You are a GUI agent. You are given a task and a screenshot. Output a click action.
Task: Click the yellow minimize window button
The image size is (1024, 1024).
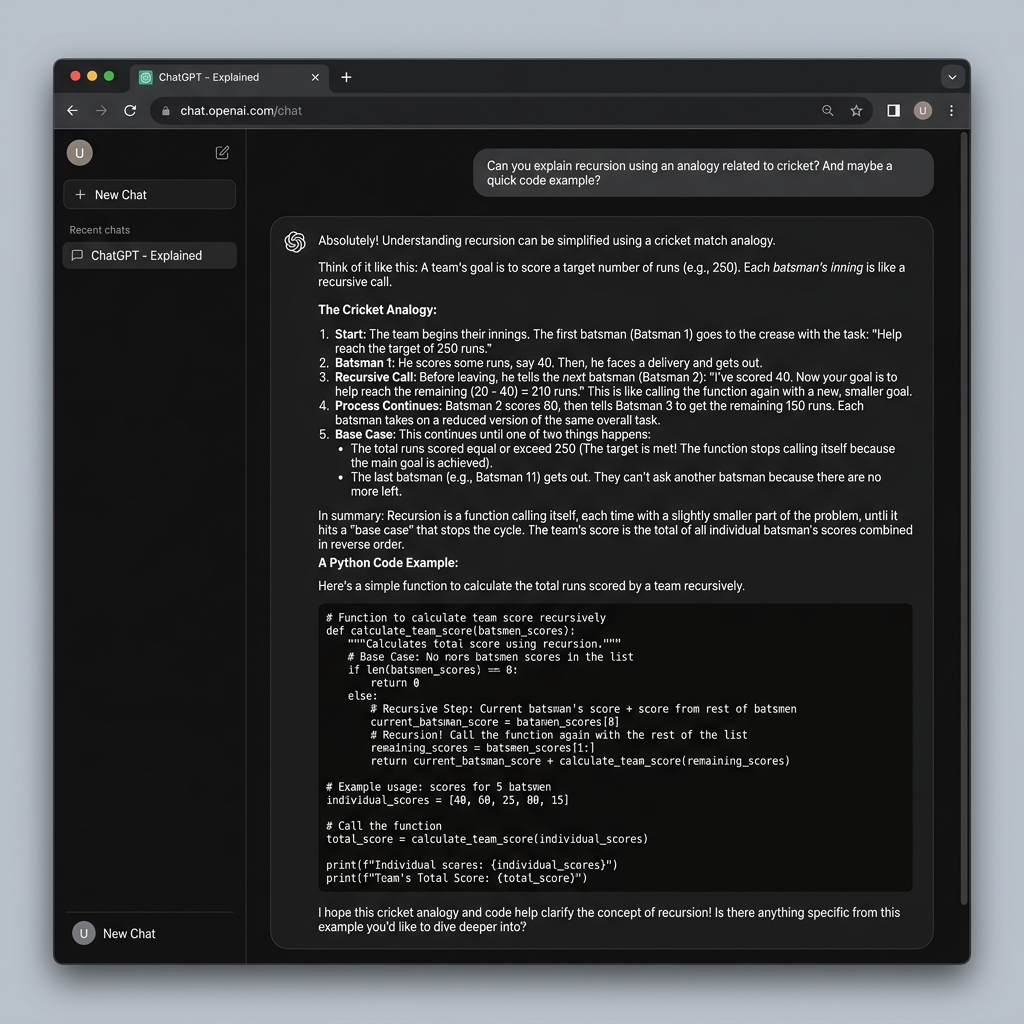tap(92, 76)
